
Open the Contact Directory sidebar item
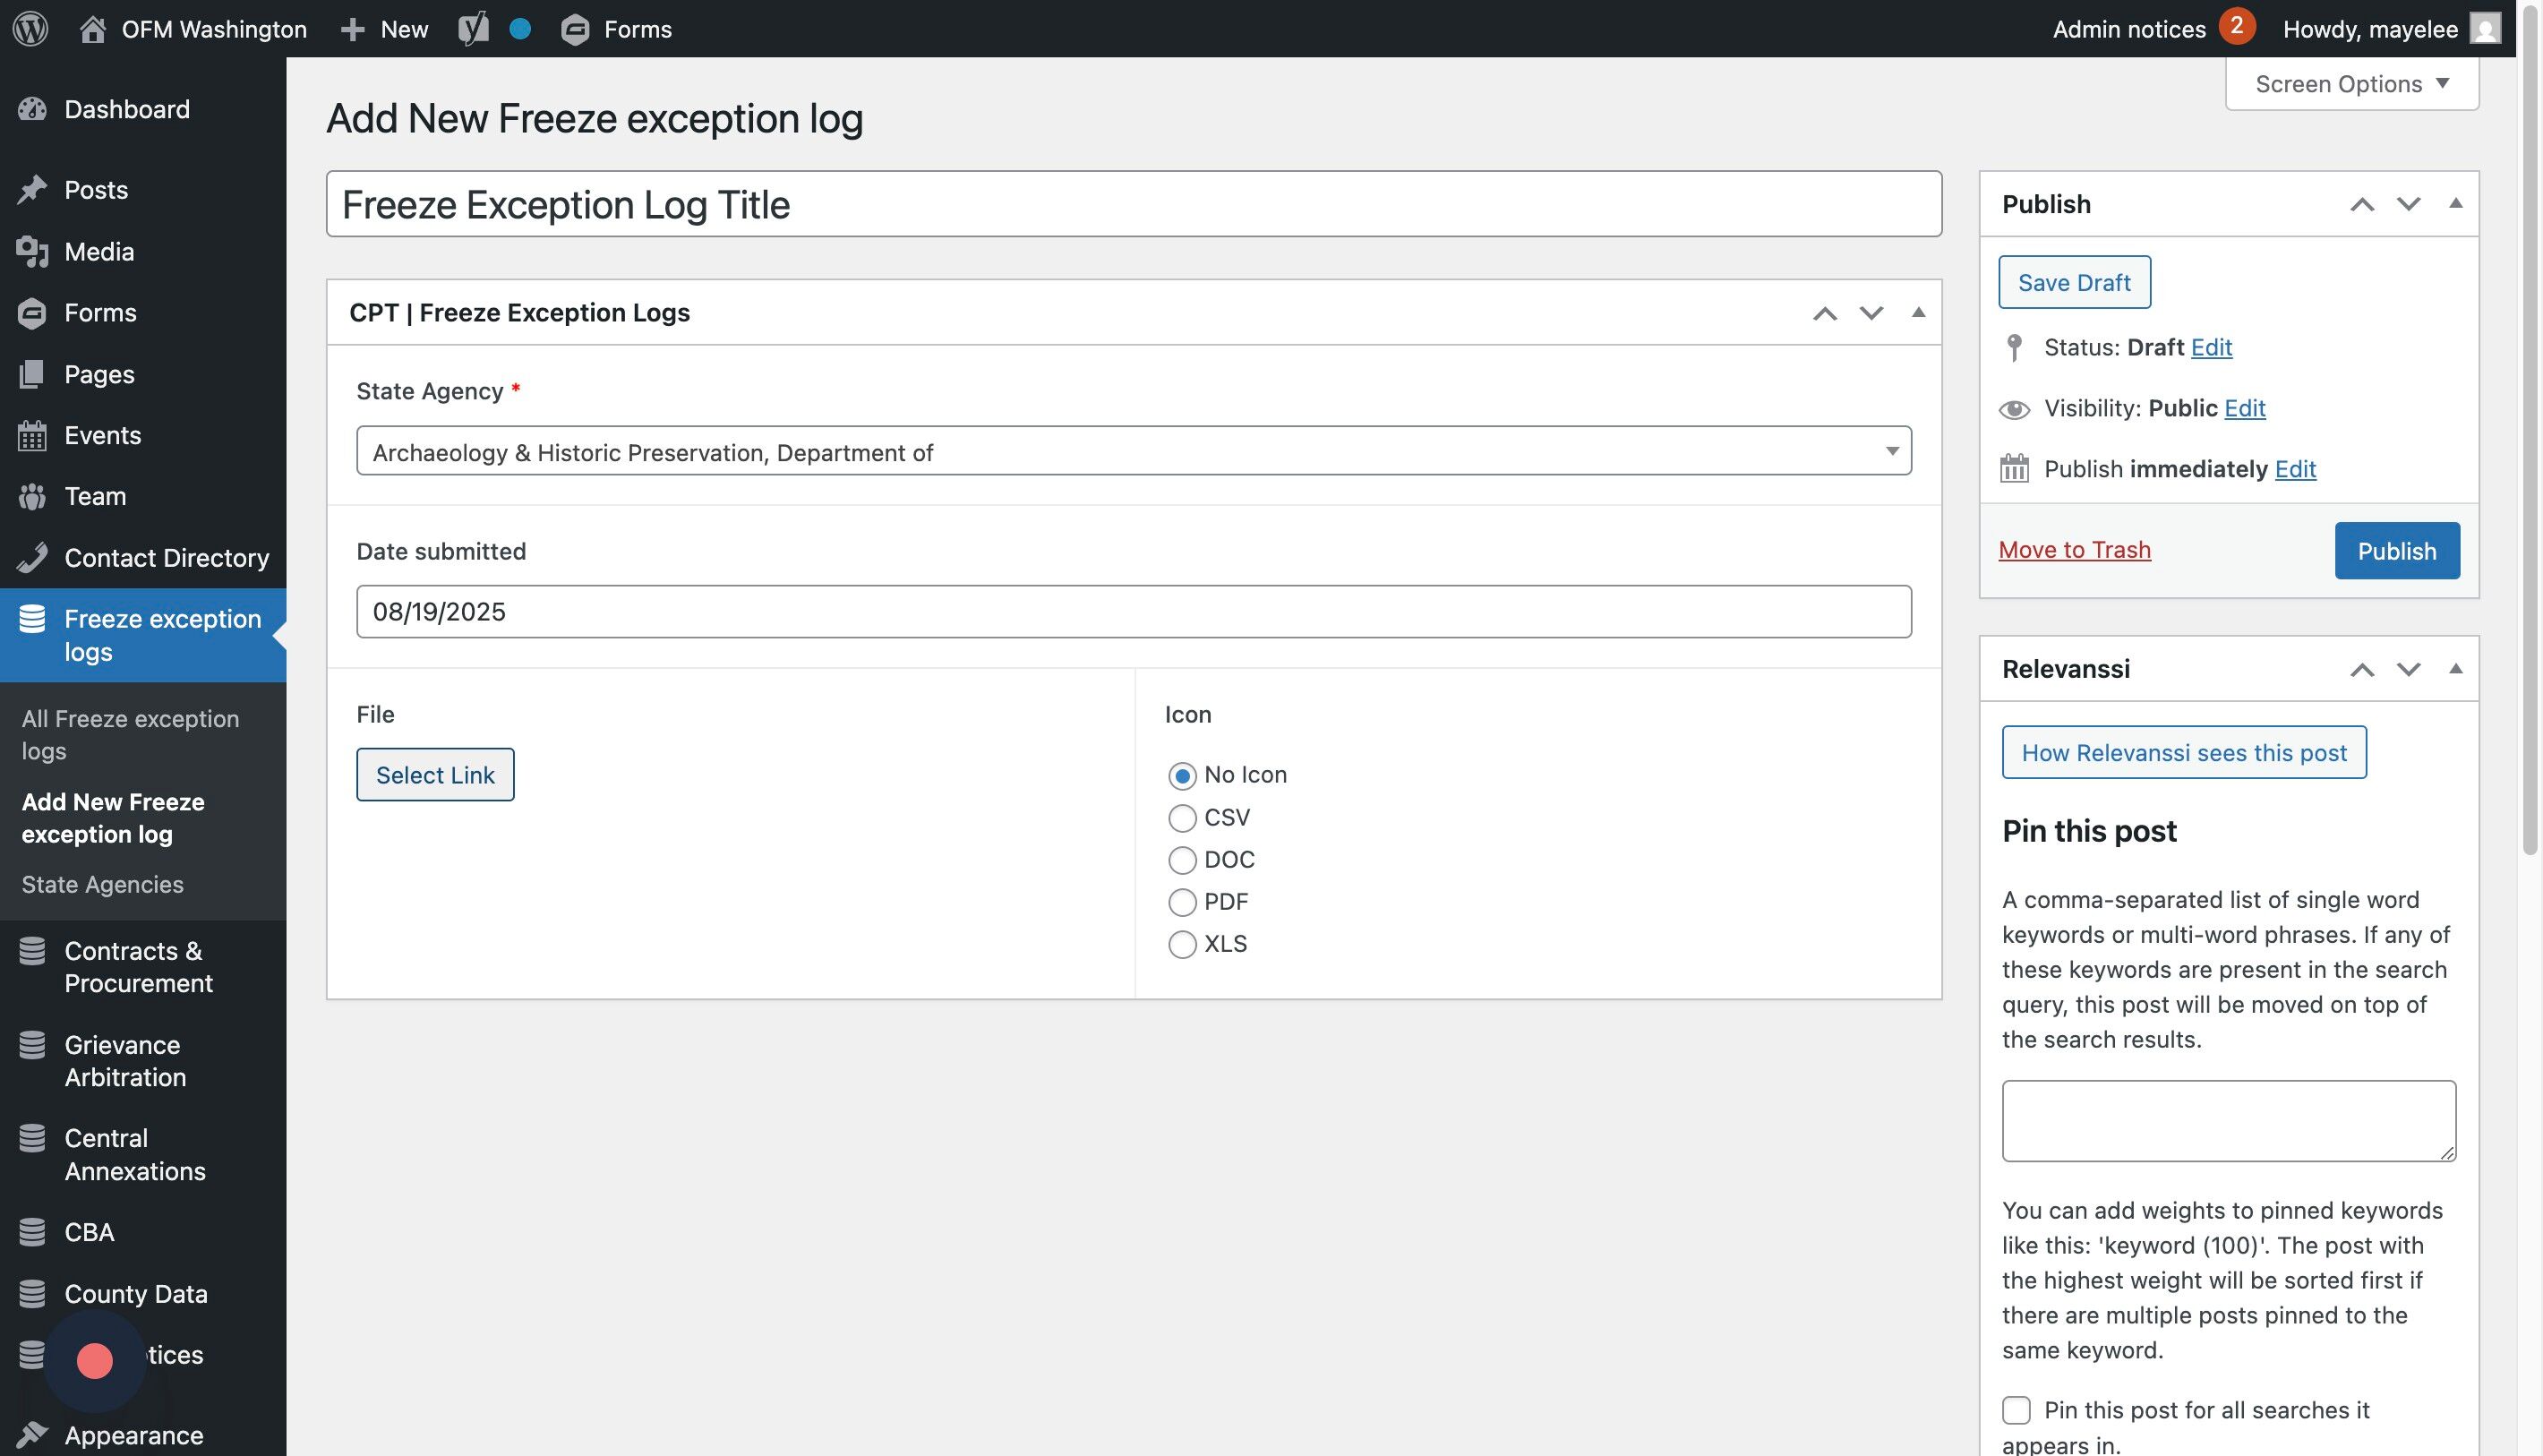[x=166, y=557]
